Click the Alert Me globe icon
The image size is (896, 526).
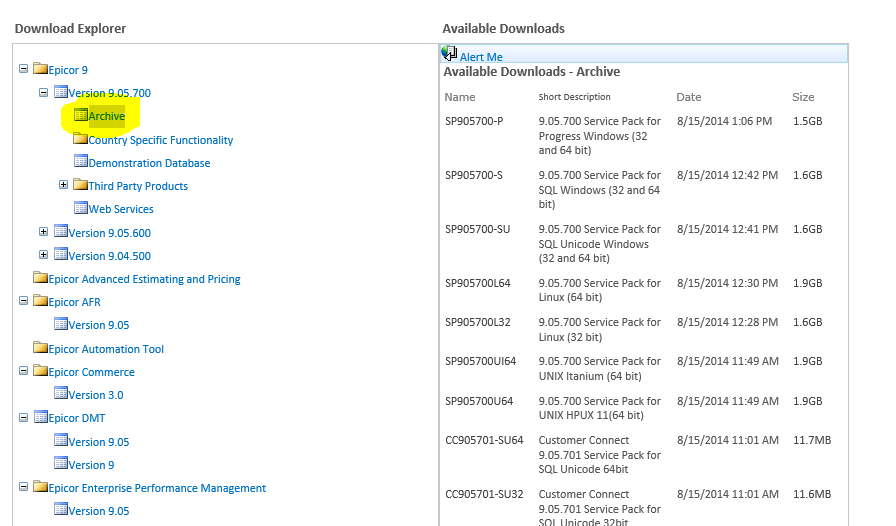pos(449,53)
